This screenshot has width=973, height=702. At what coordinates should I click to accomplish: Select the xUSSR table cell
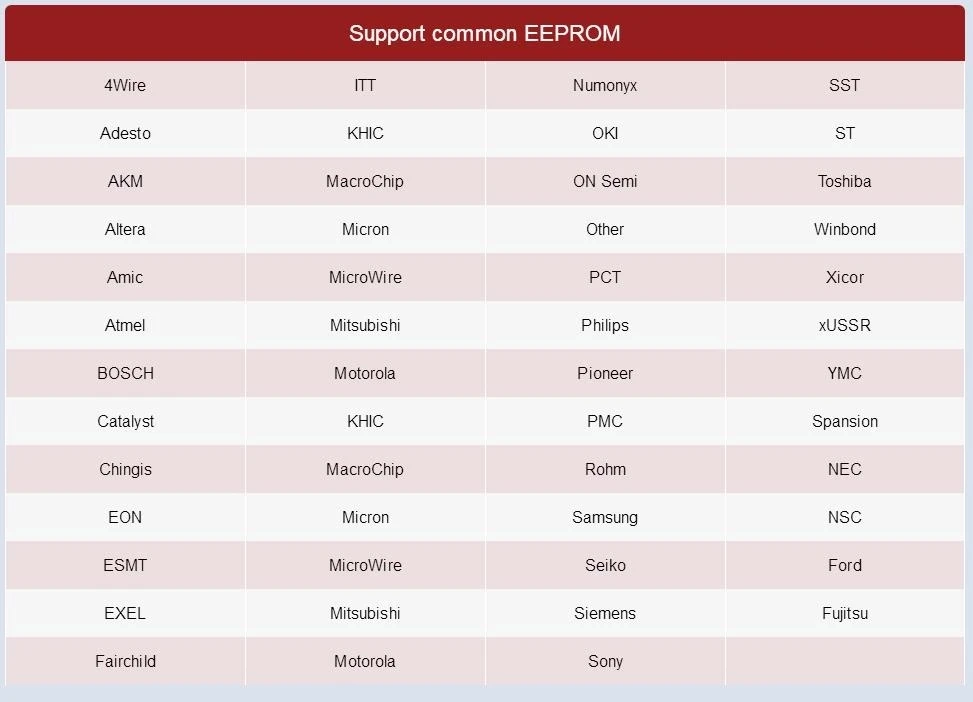point(845,325)
